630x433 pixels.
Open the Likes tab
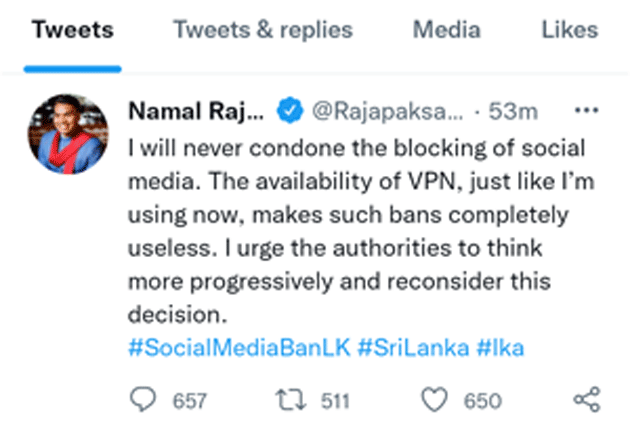tap(570, 30)
